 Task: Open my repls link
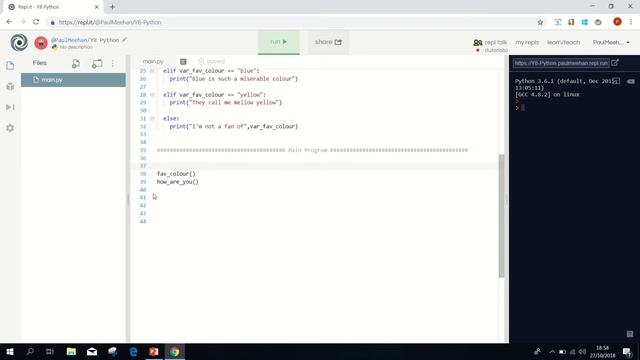pyautogui.click(x=527, y=42)
